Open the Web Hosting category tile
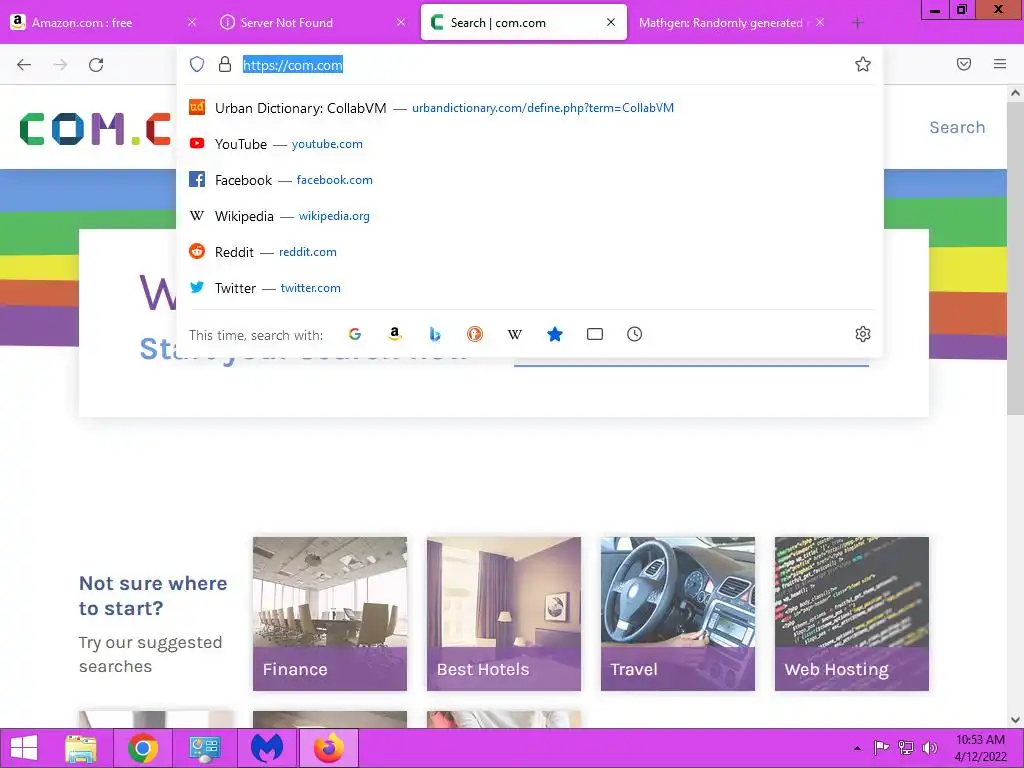 point(852,613)
